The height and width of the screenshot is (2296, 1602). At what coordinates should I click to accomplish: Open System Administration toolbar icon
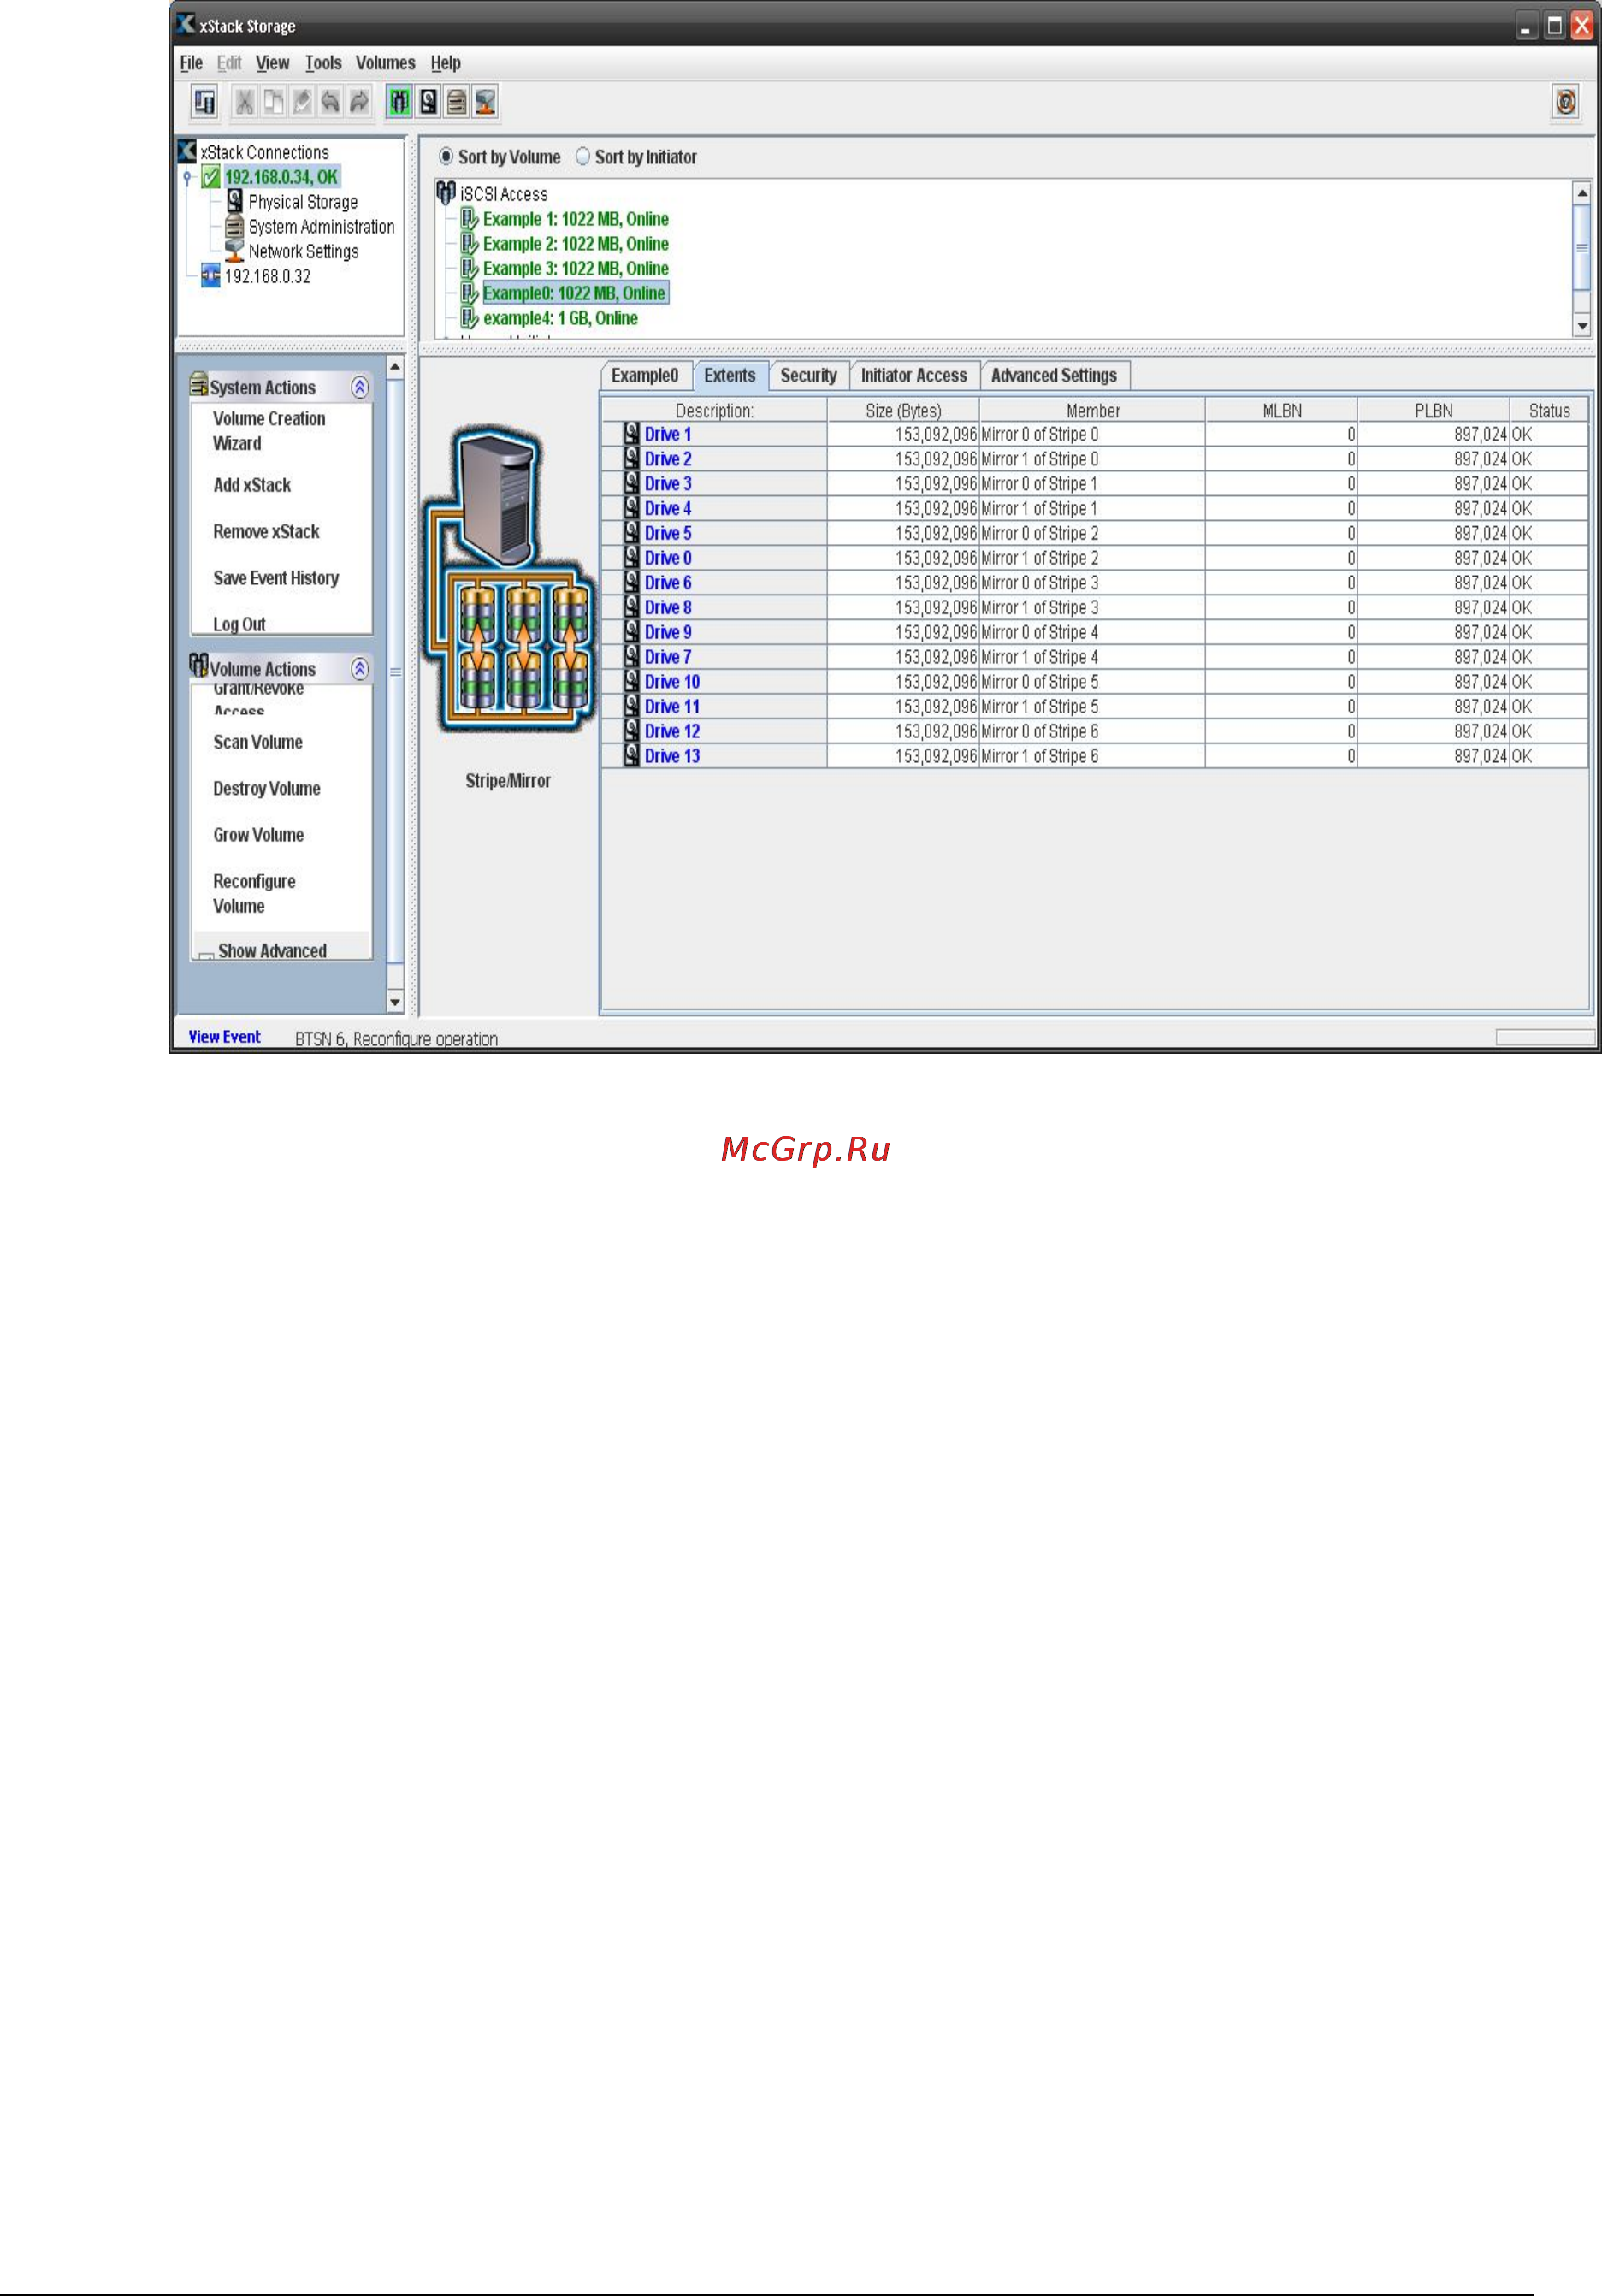pyautogui.click(x=456, y=102)
